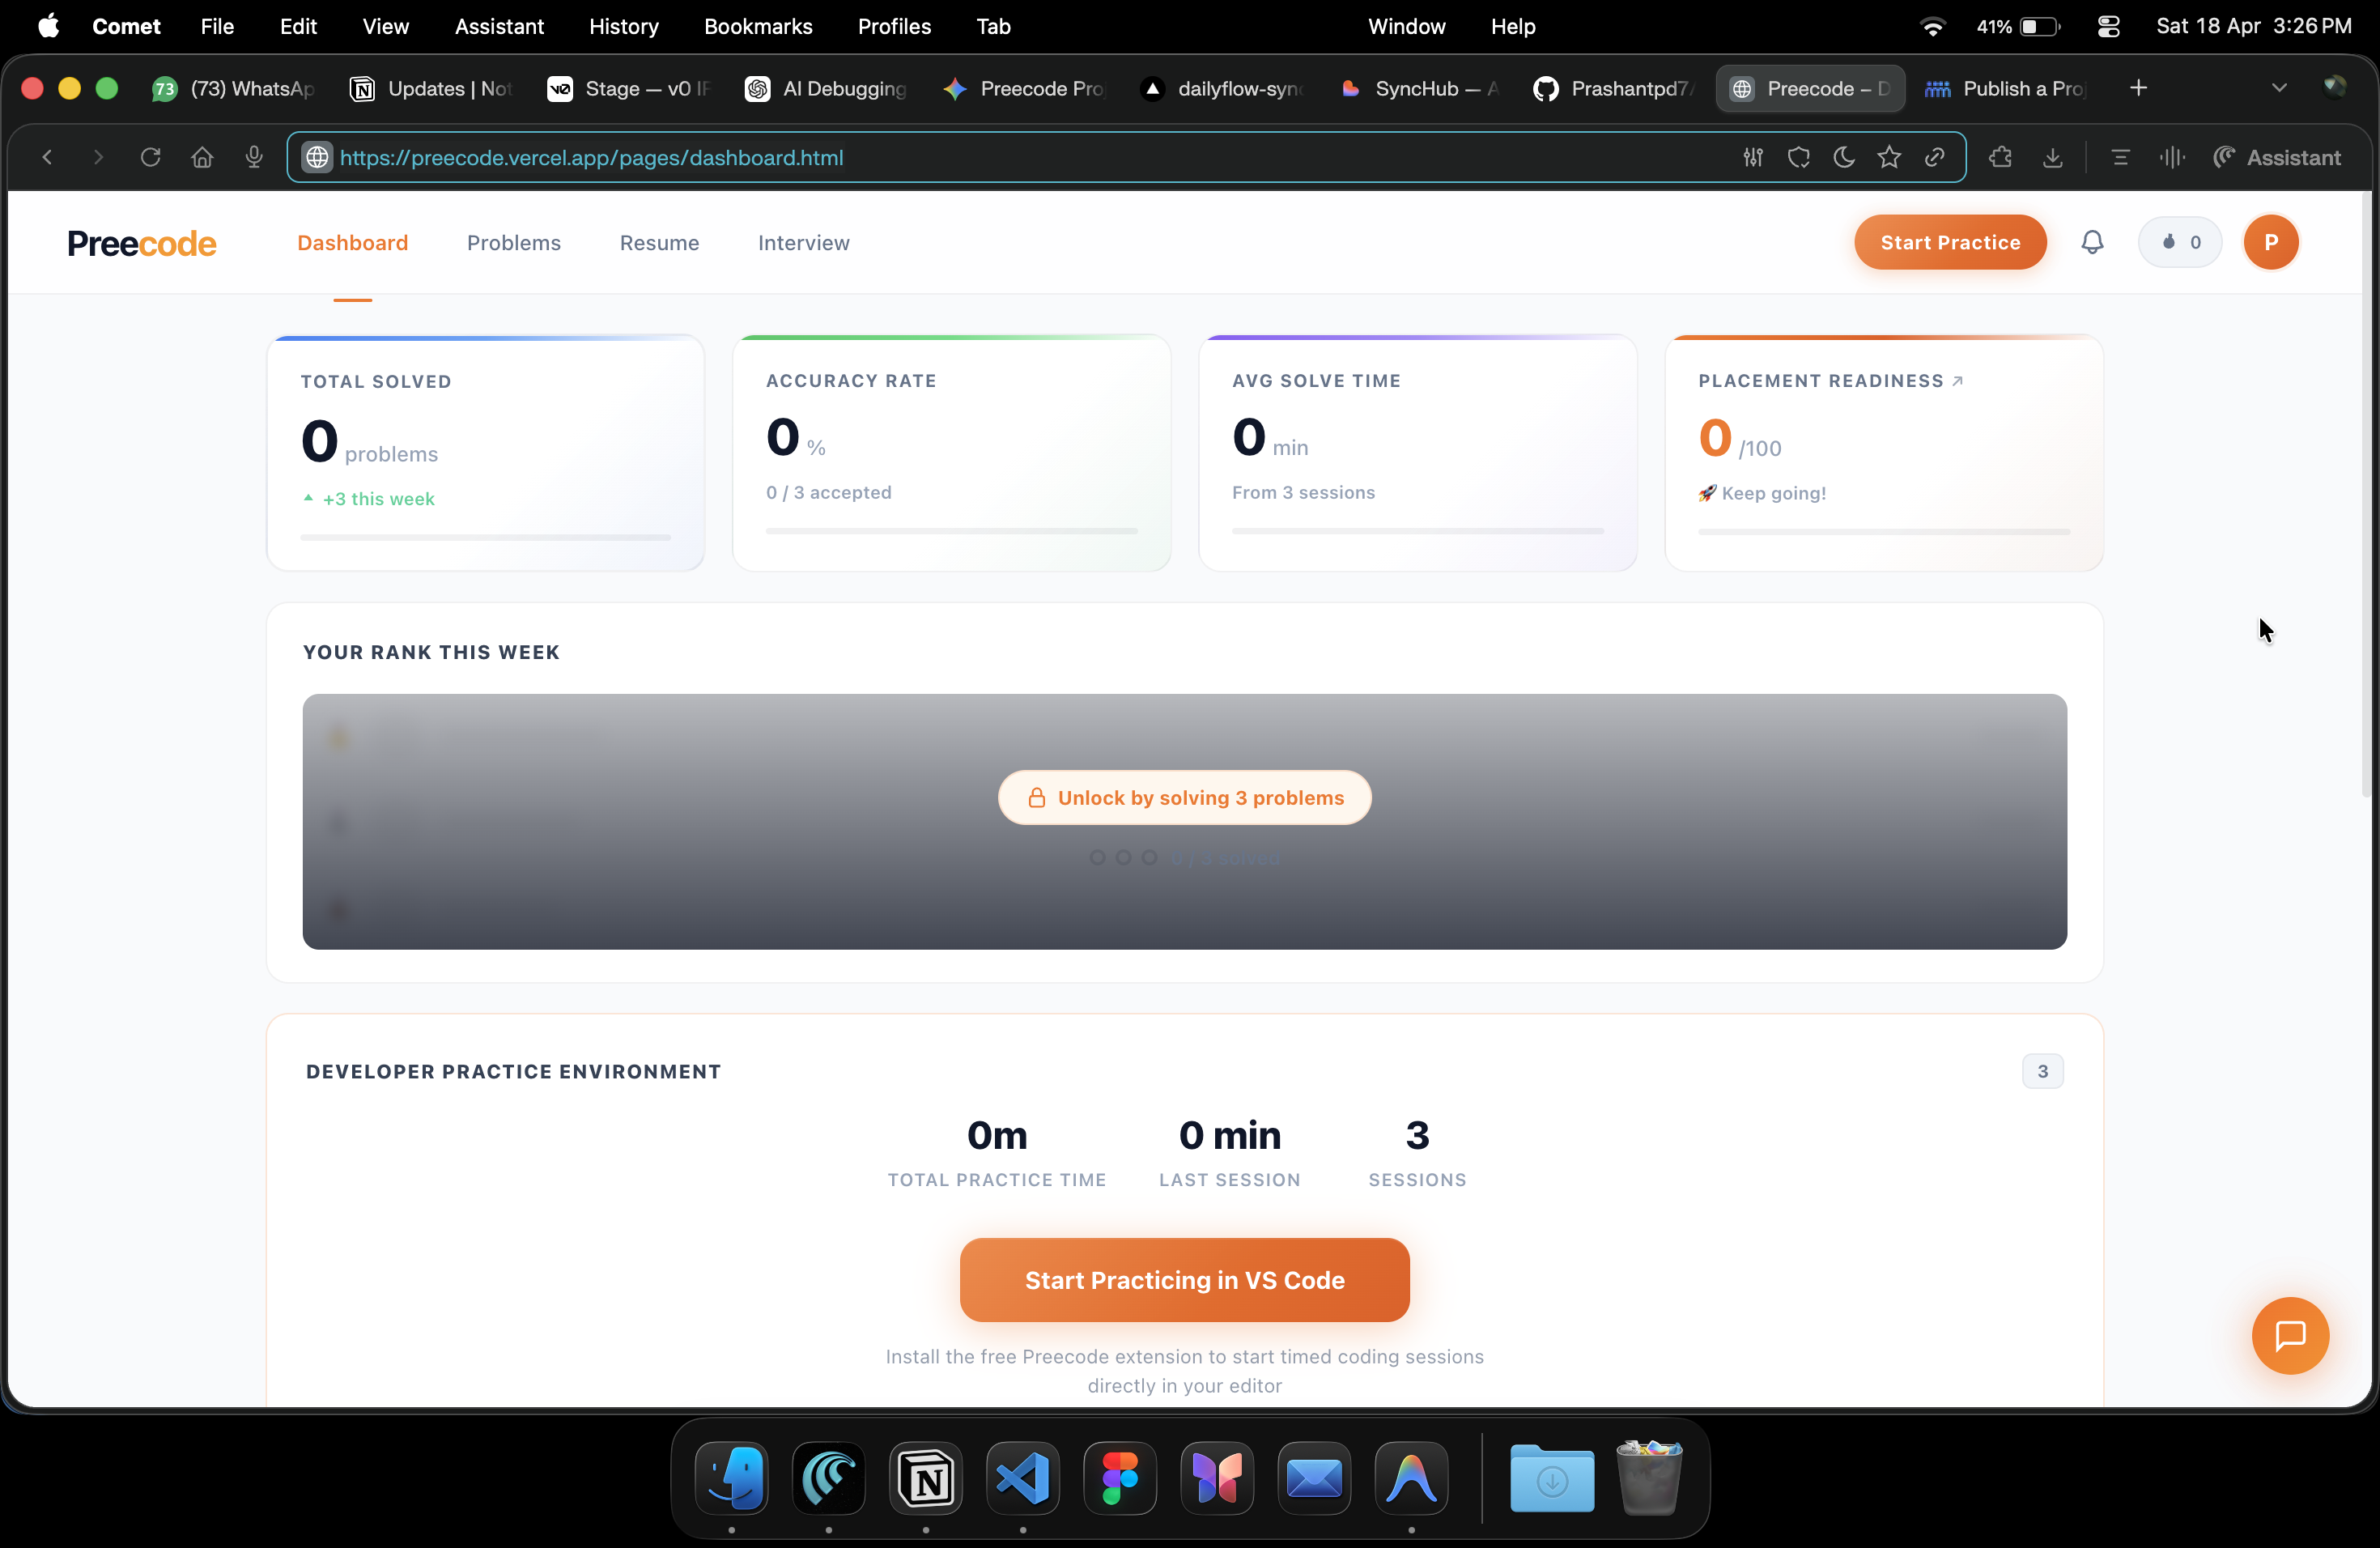Viewport: 2380px width, 1548px height.
Task: Open the P profile avatar
Action: [x=2270, y=242]
